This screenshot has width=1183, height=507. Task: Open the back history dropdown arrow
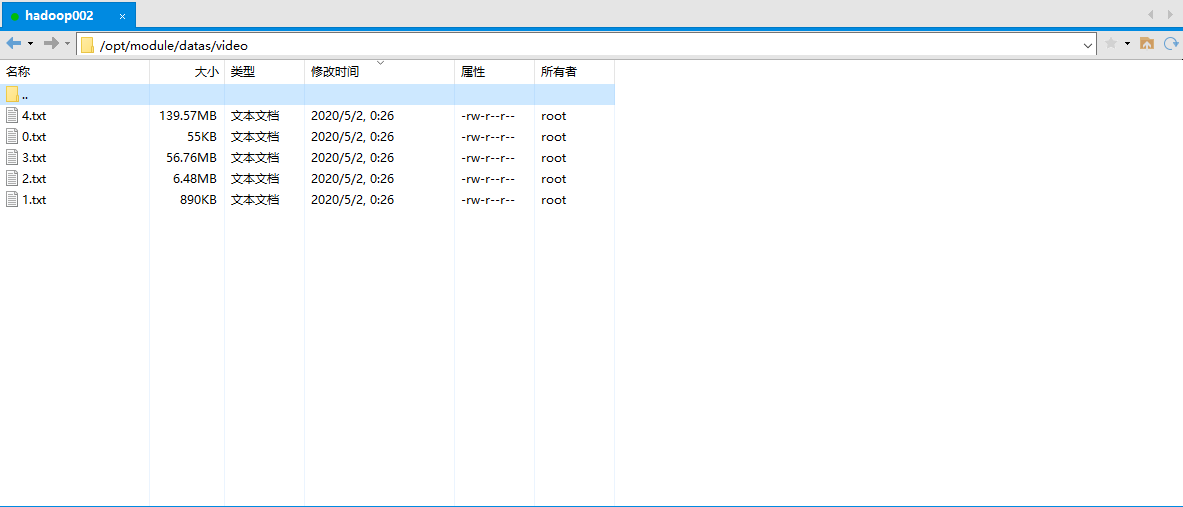pyautogui.click(x=30, y=44)
